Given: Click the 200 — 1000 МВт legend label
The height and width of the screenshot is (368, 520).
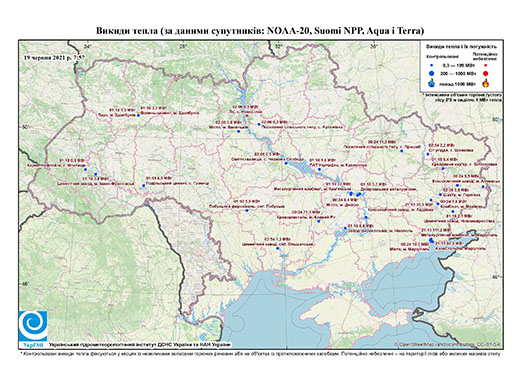Looking at the screenshot, I should 459,73.
